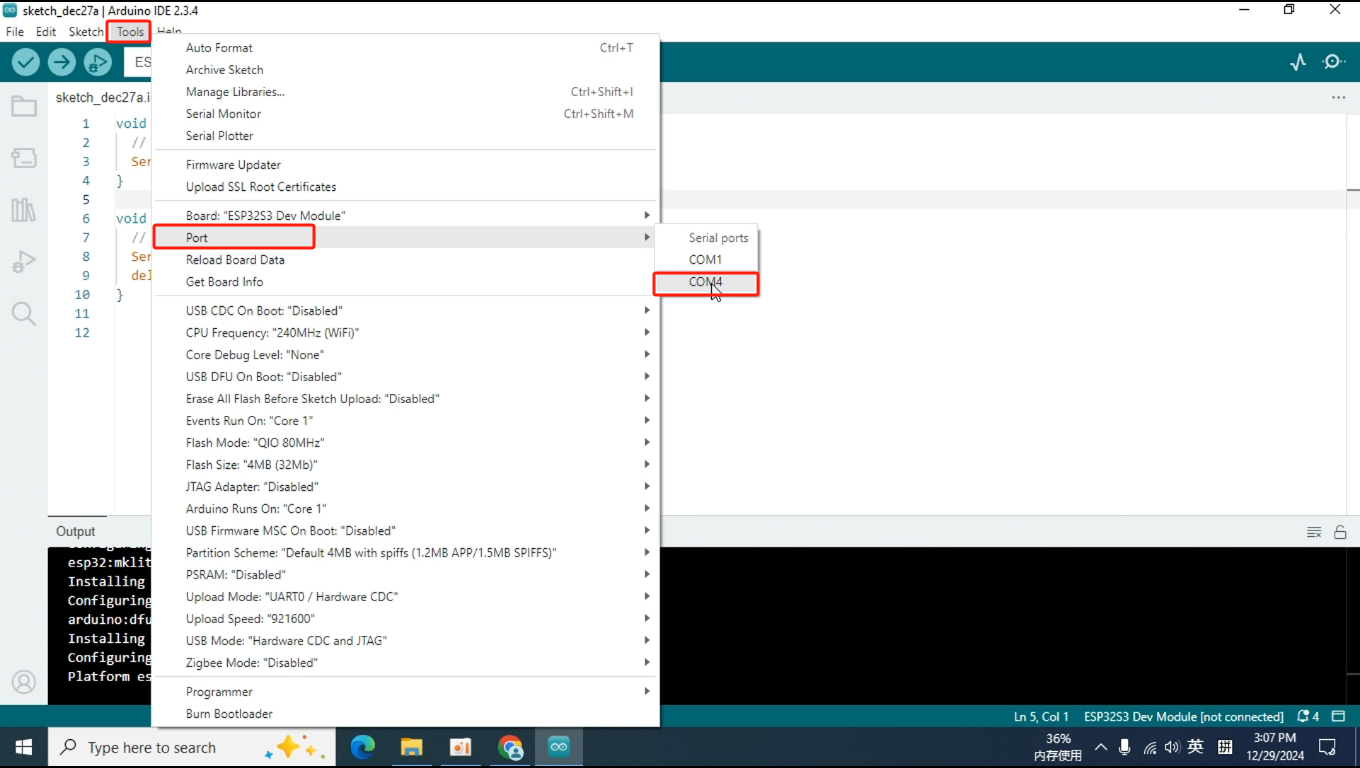
Task: Click the Output panel tab
Action: tap(76, 532)
